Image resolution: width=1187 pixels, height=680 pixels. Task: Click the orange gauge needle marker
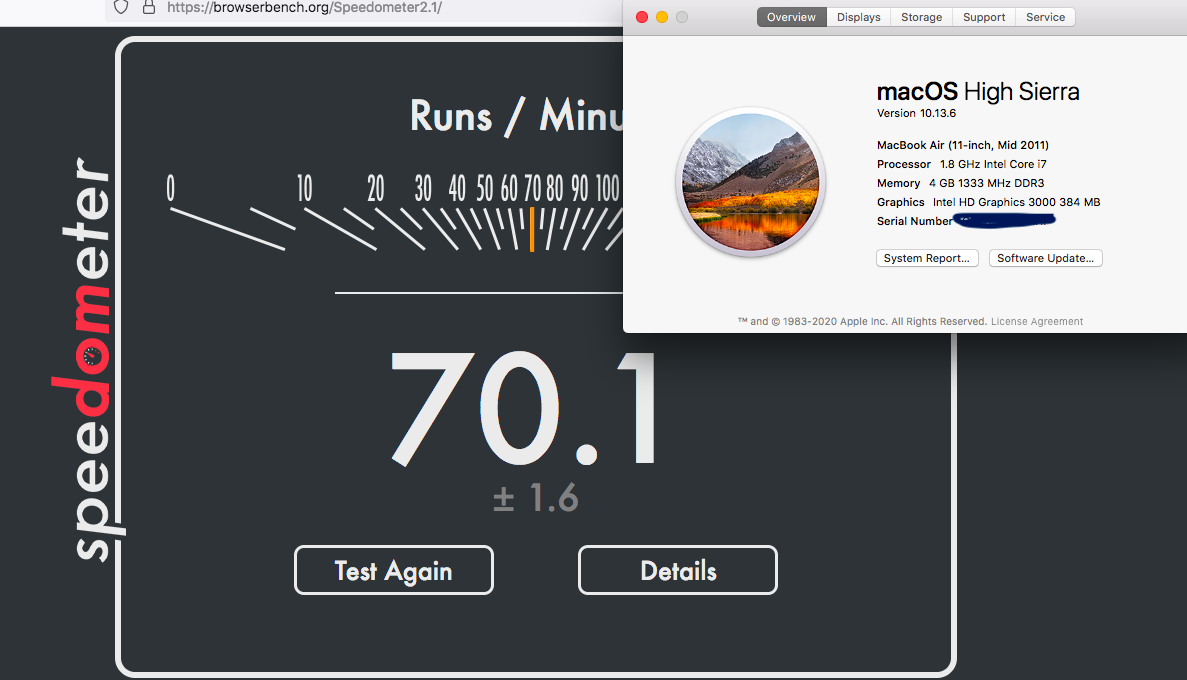(531, 229)
